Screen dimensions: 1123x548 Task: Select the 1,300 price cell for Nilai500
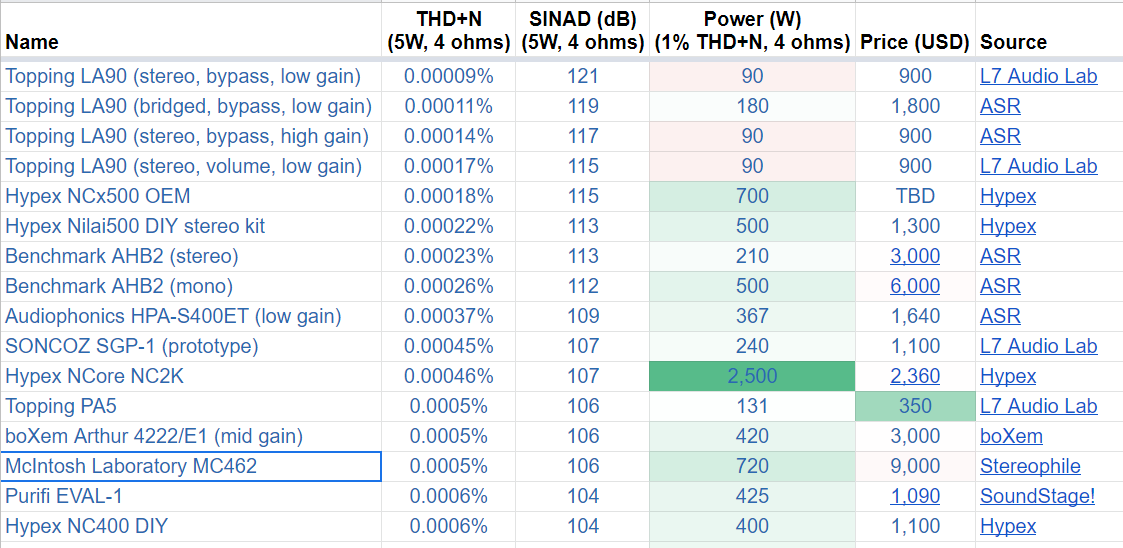(915, 226)
